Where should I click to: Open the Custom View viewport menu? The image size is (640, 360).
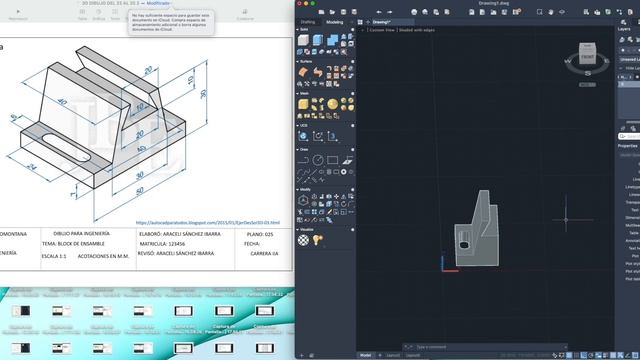(382, 30)
